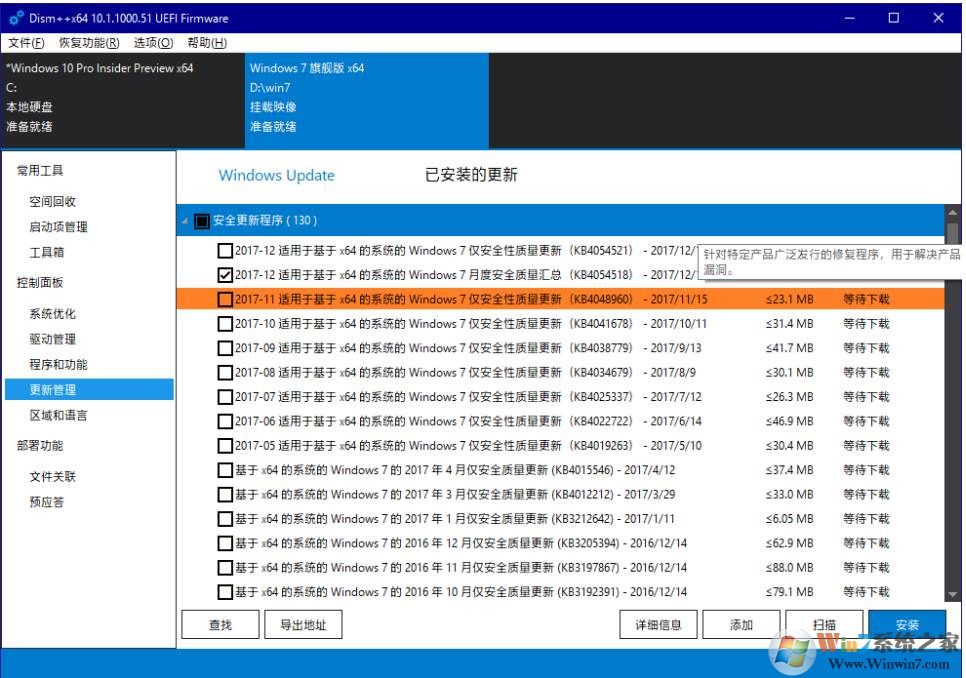The height and width of the screenshot is (678, 966).
Task: Open 详细信息 for the selected update
Action: pyautogui.click(x=658, y=625)
